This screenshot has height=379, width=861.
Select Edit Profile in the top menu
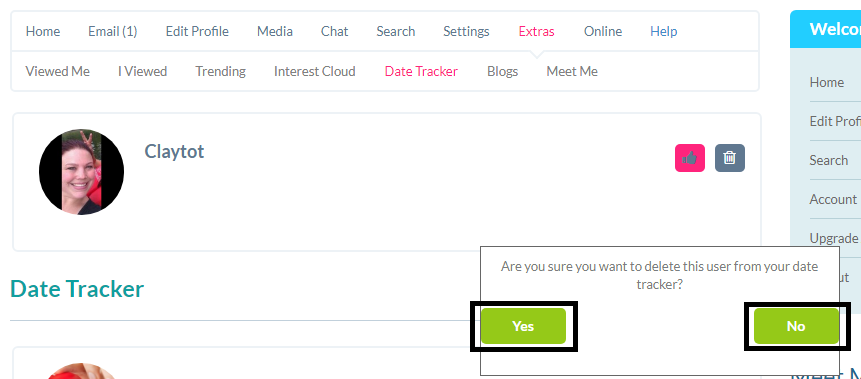pyautogui.click(x=197, y=31)
